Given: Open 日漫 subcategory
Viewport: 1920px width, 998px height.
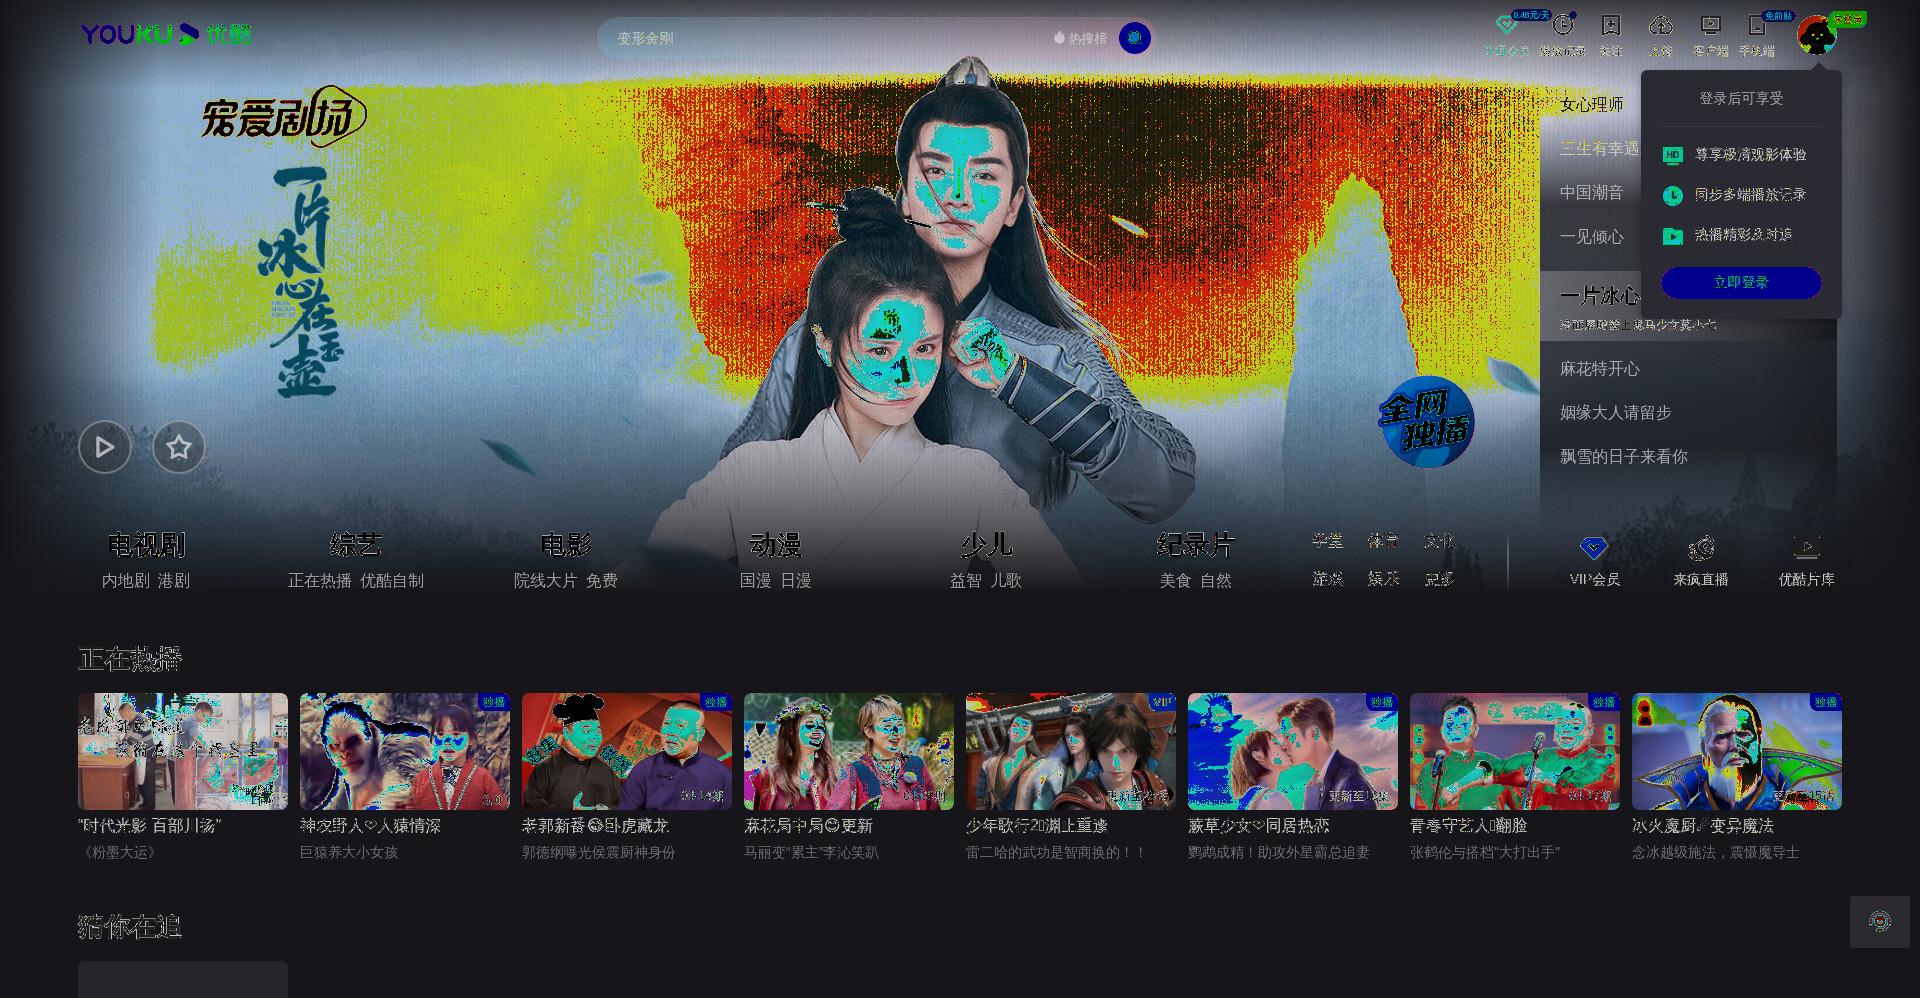Looking at the screenshot, I should pos(796,580).
